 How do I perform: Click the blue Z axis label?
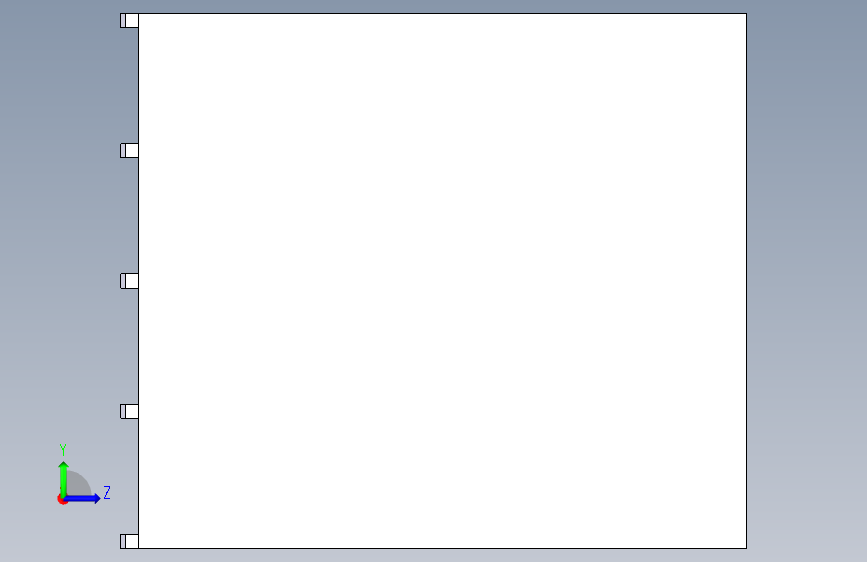point(107,492)
